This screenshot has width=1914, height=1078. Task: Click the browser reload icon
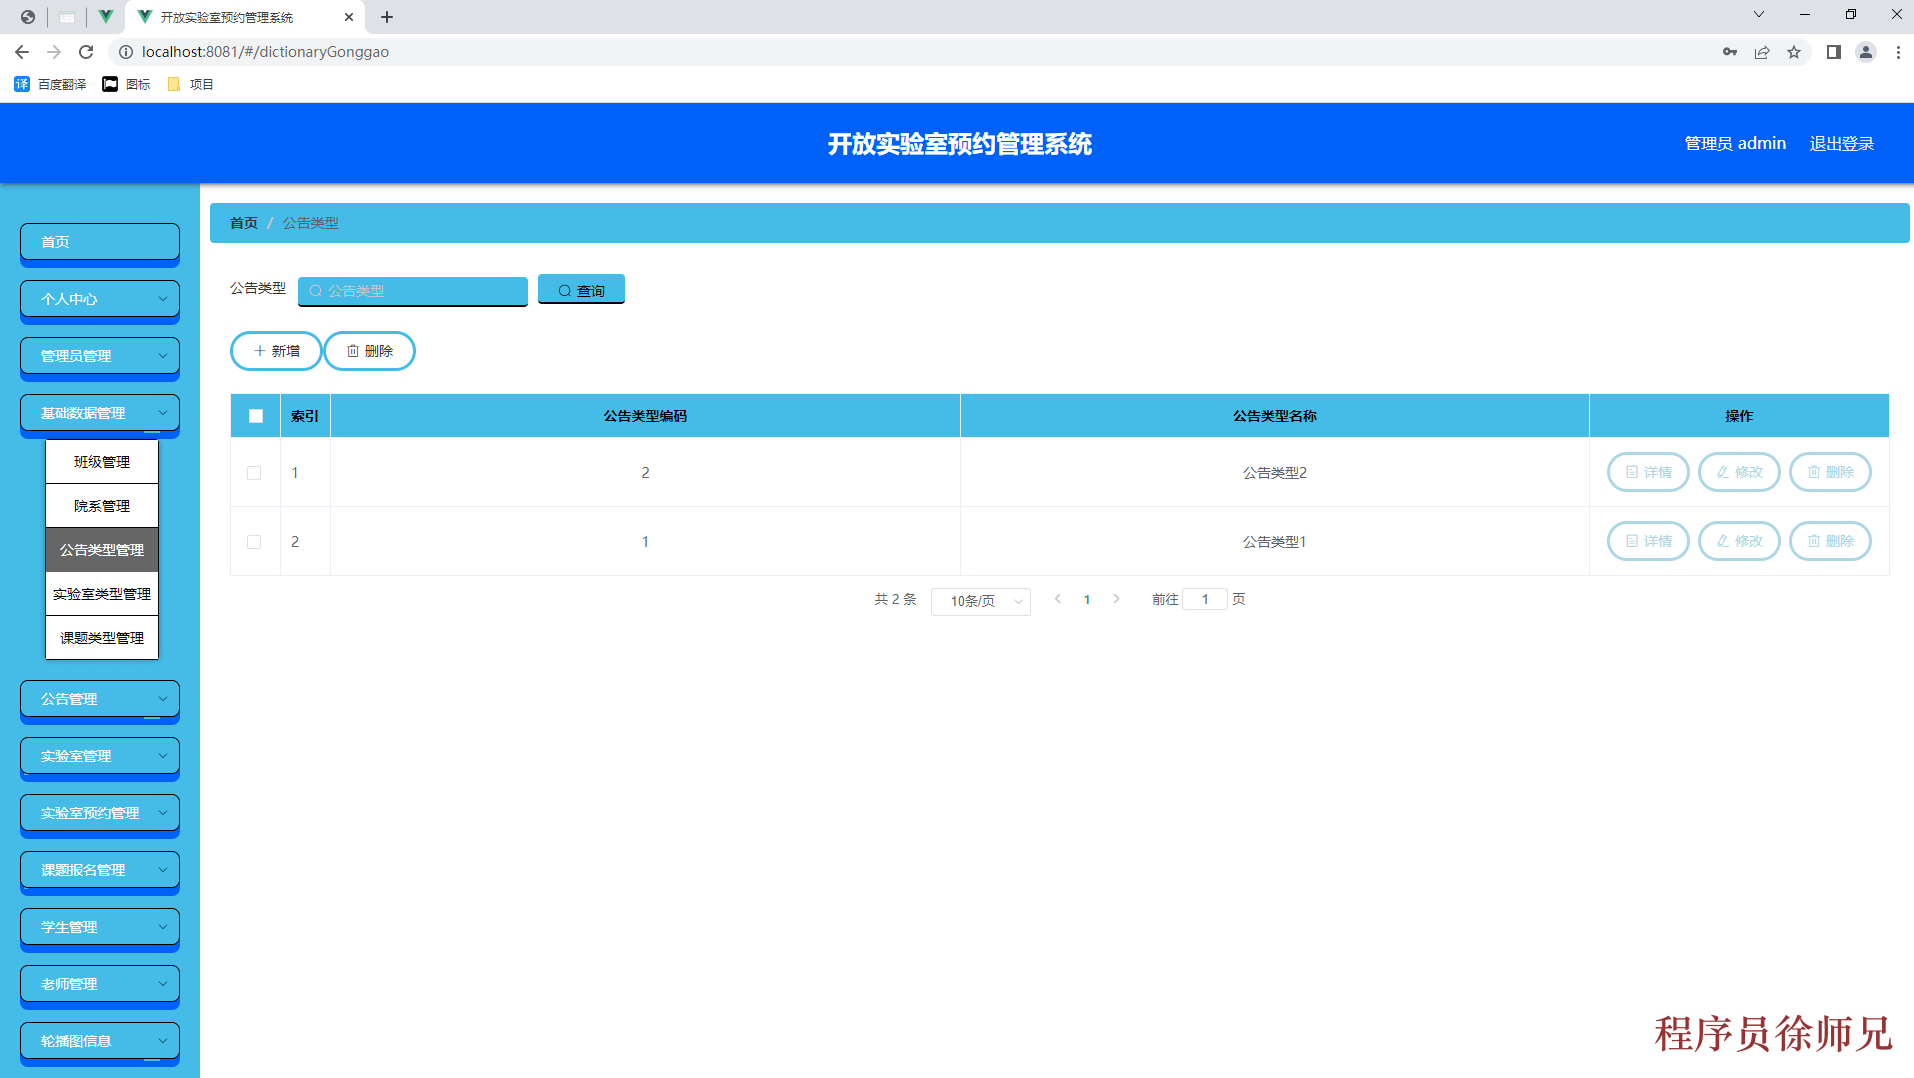pos(86,52)
